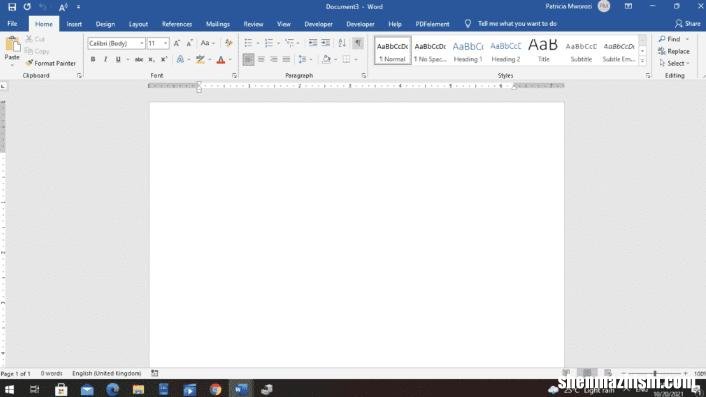Click Decrease Indent icon
This screenshot has width=706, height=397.
tap(313, 43)
